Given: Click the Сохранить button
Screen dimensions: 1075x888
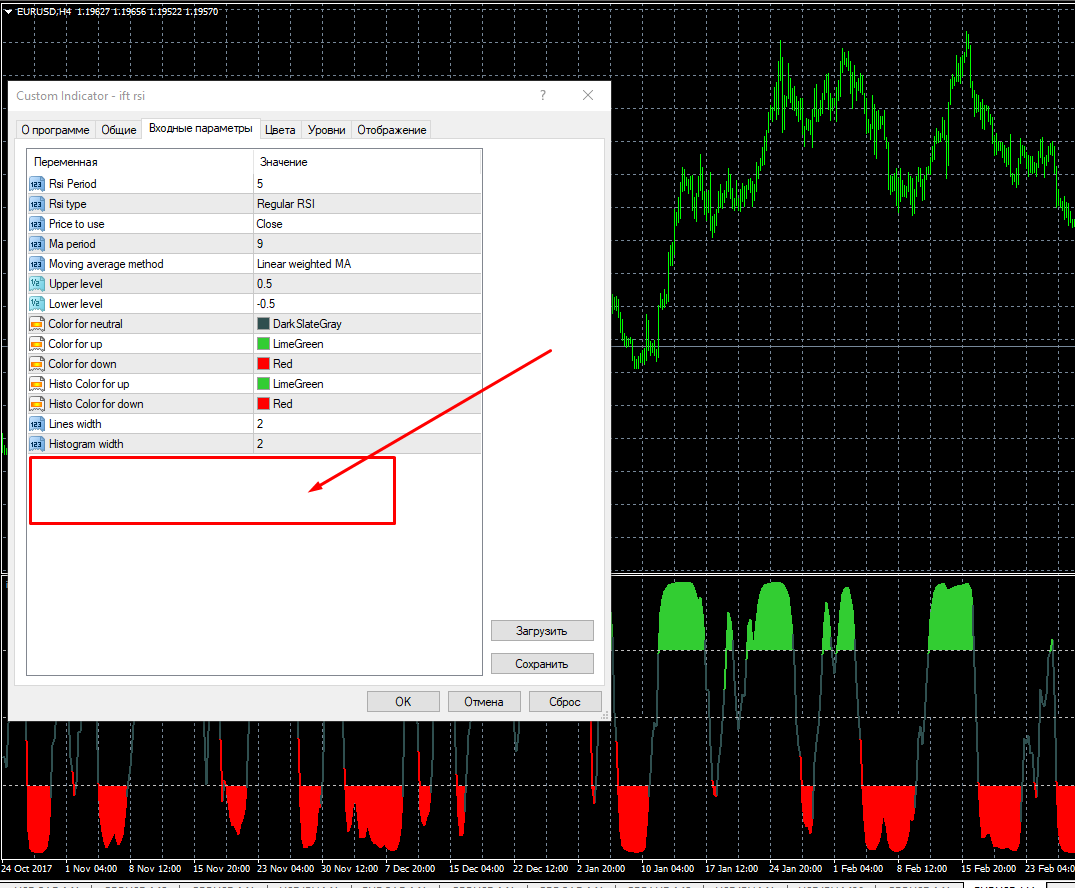Looking at the screenshot, I should [x=542, y=664].
